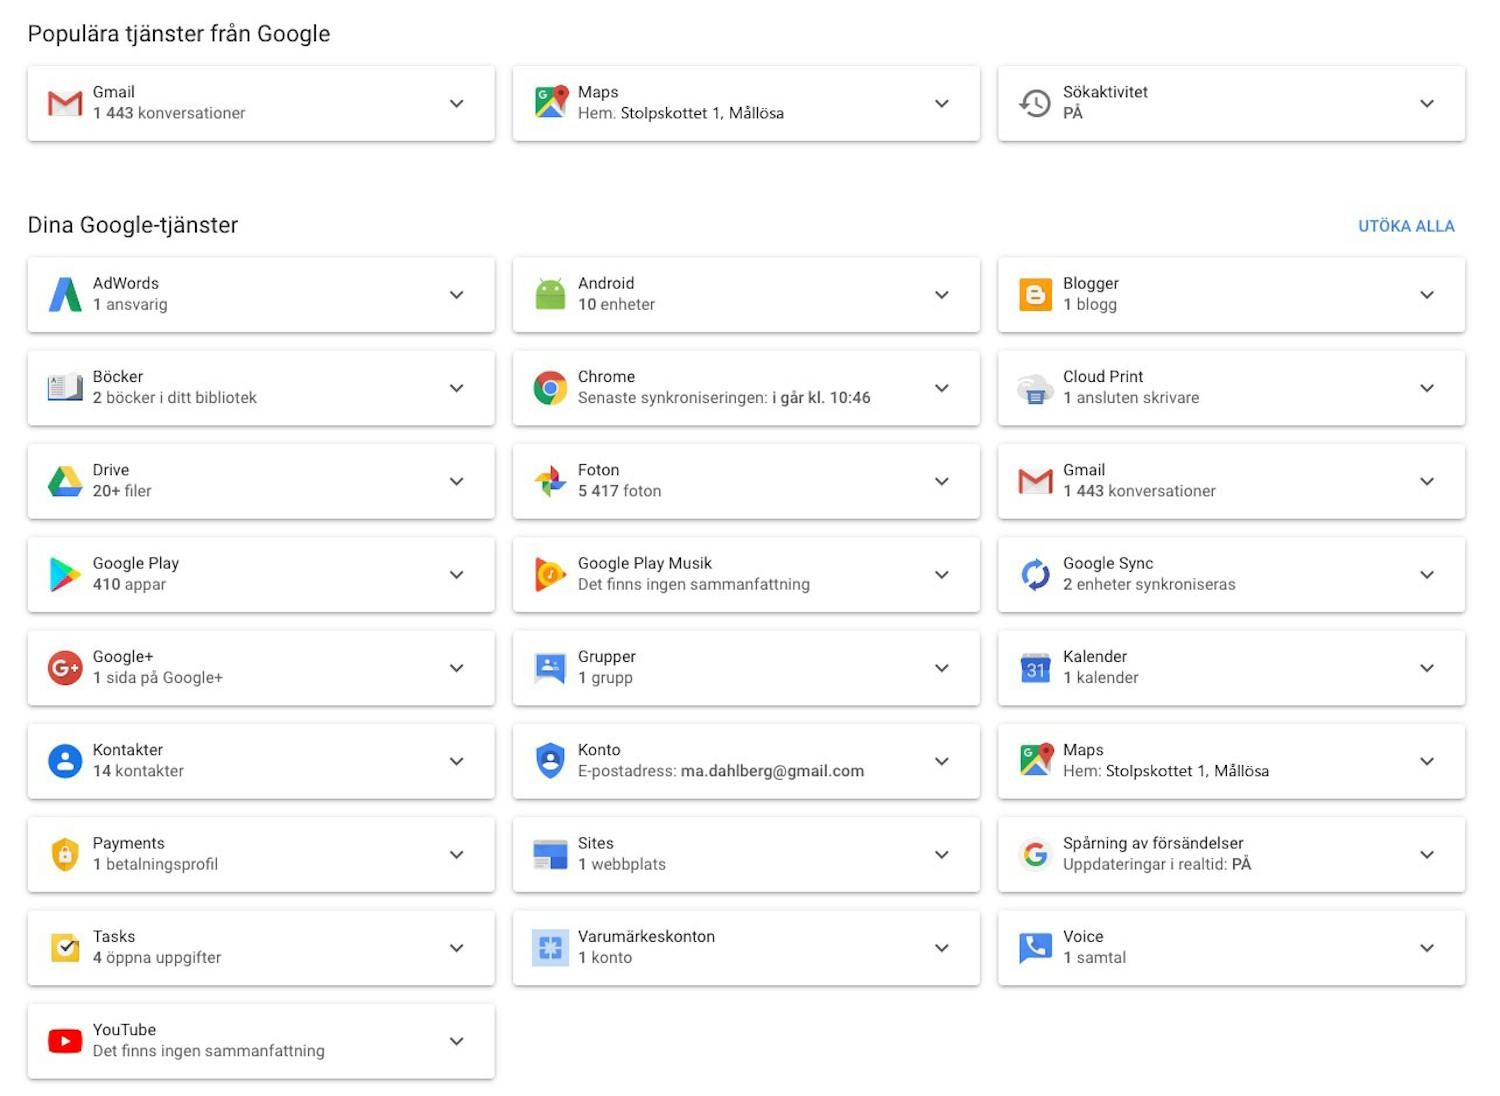Click the AdWords logo icon
1500x1096 pixels.
(x=65, y=295)
